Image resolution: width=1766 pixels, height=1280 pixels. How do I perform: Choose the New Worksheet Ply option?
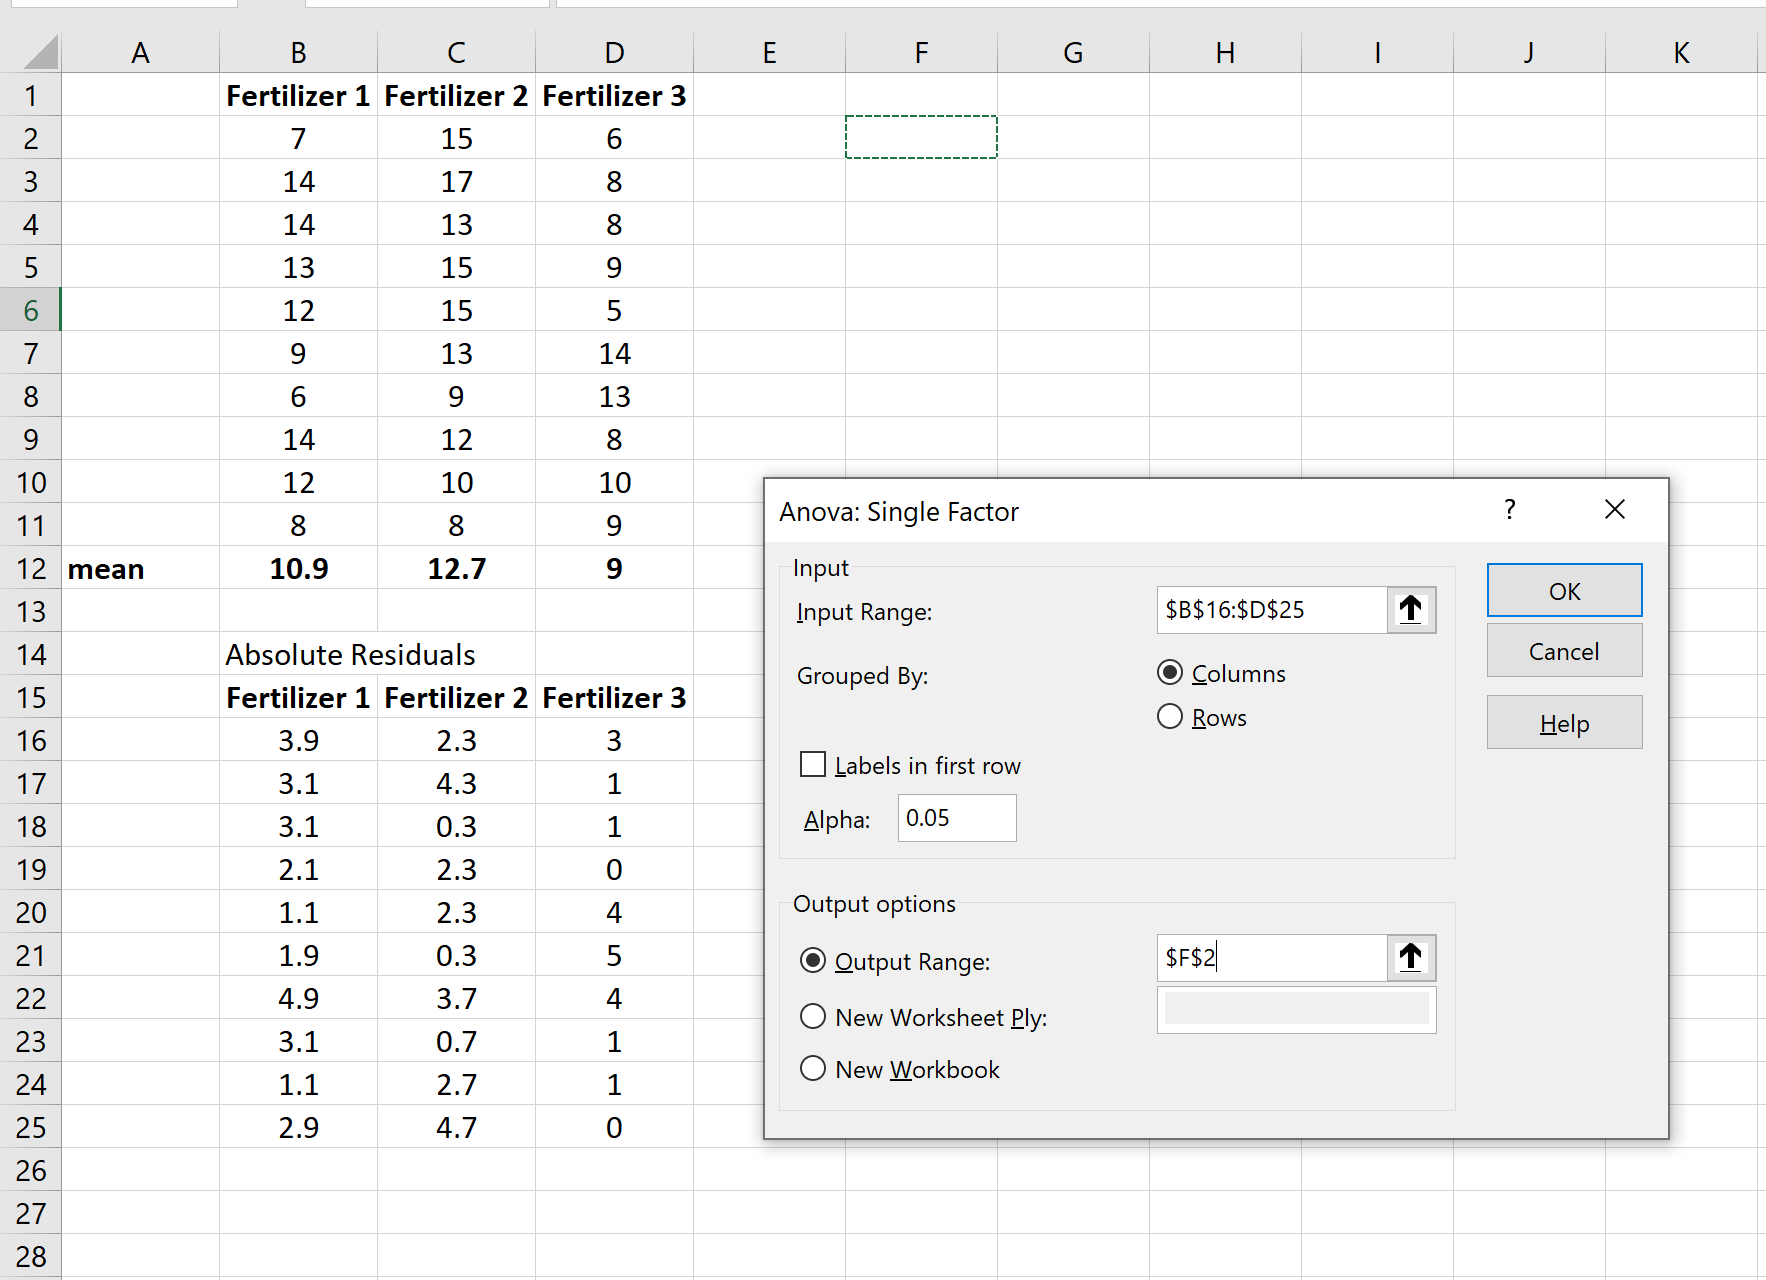(813, 1017)
